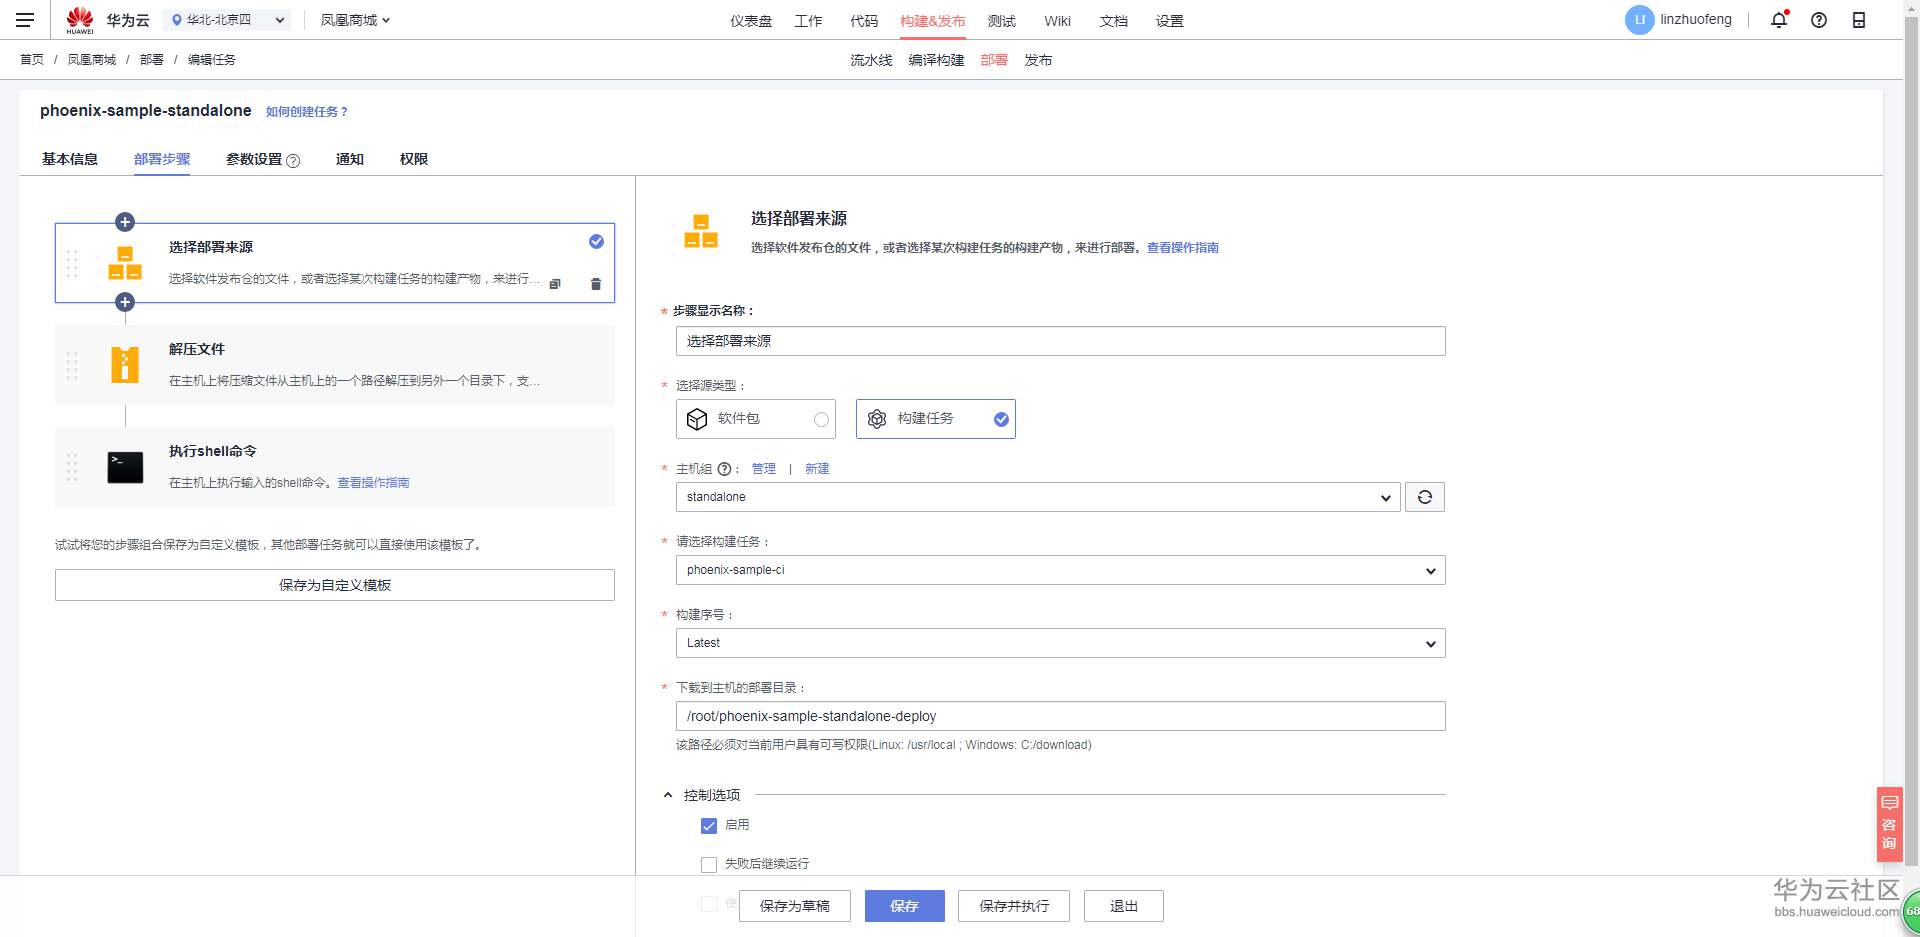Viewport: 1920px width, 937px height.
Task: Open 代码 in top navigation
Action: pos(864,21)
